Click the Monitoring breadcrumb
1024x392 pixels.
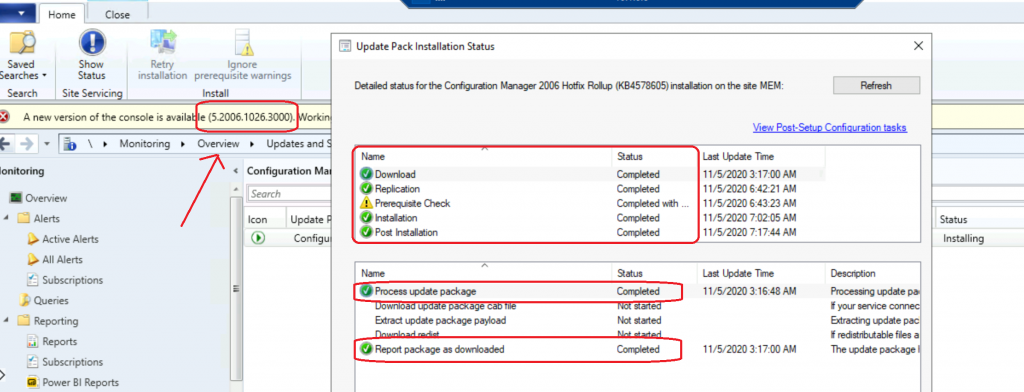coord(144,144)
